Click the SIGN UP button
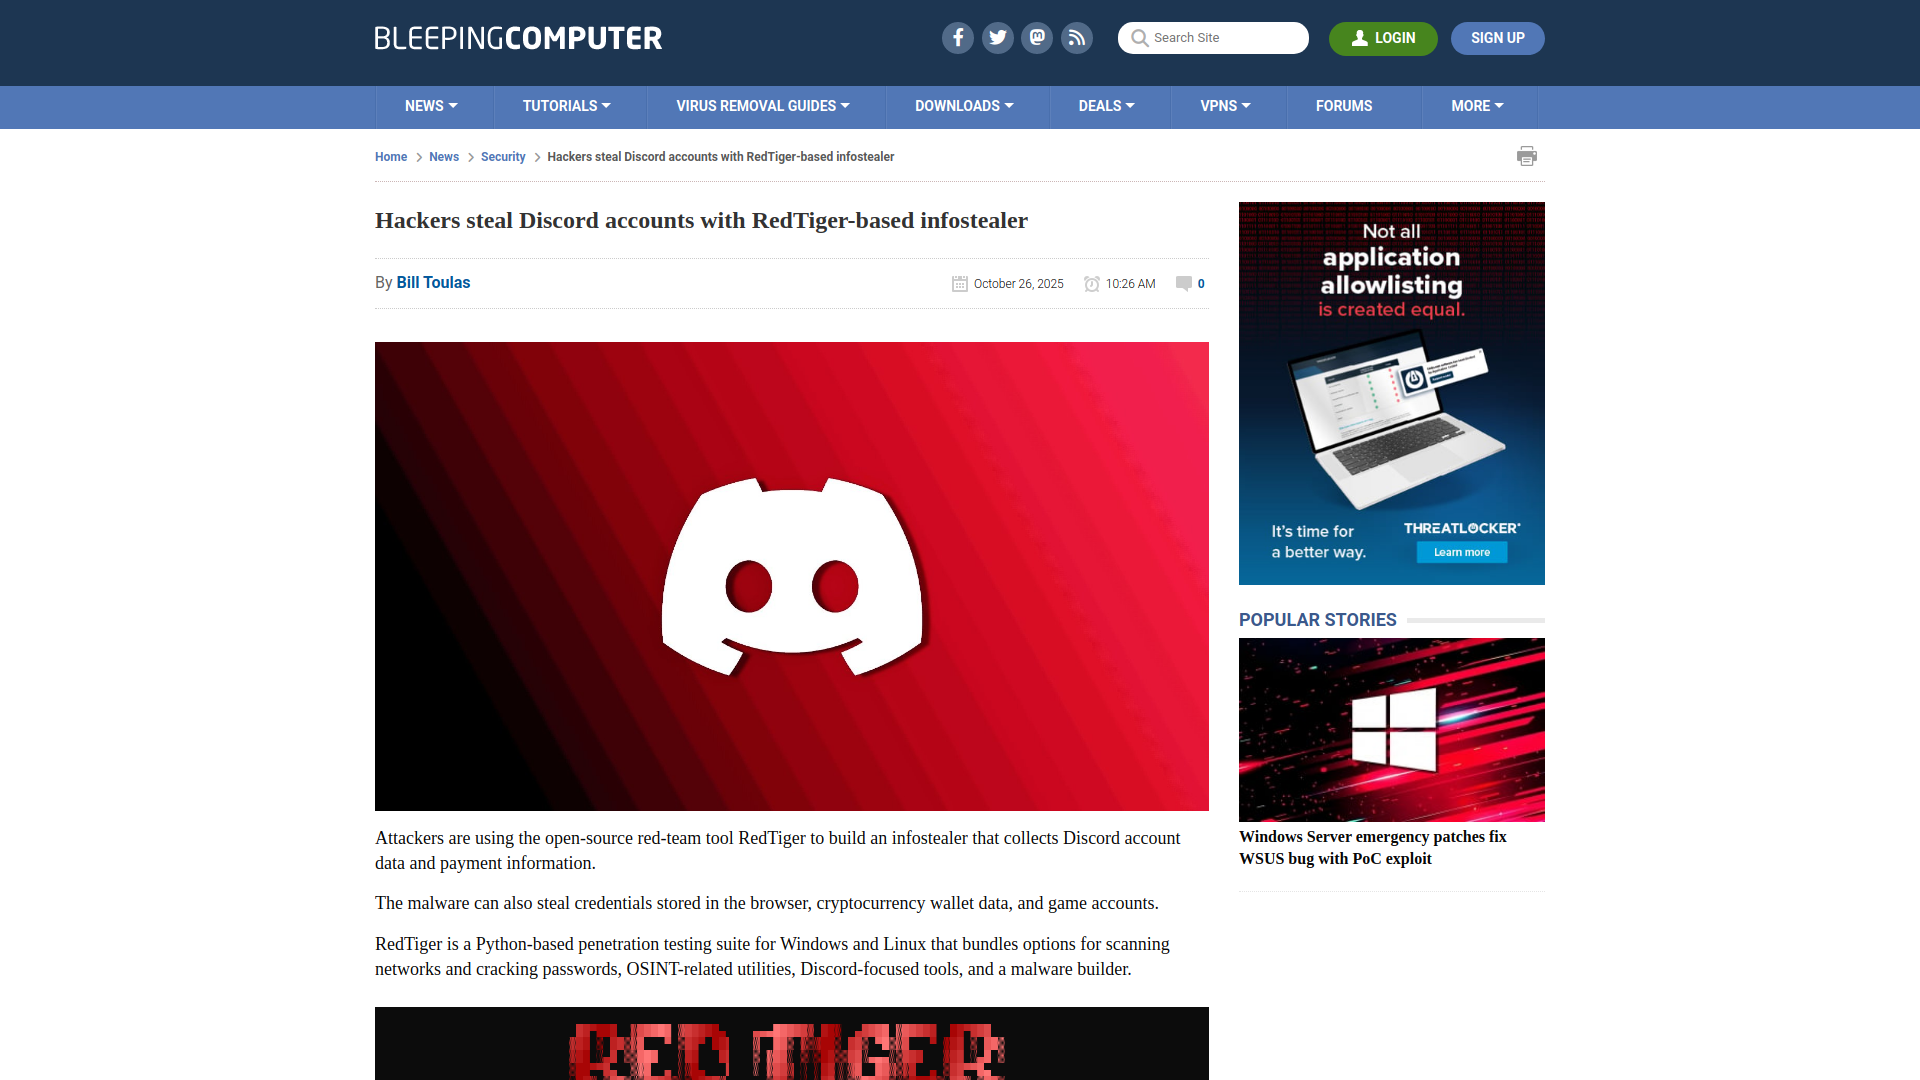Screen dimensions: 1920x1080 [x=1497, y=38]
